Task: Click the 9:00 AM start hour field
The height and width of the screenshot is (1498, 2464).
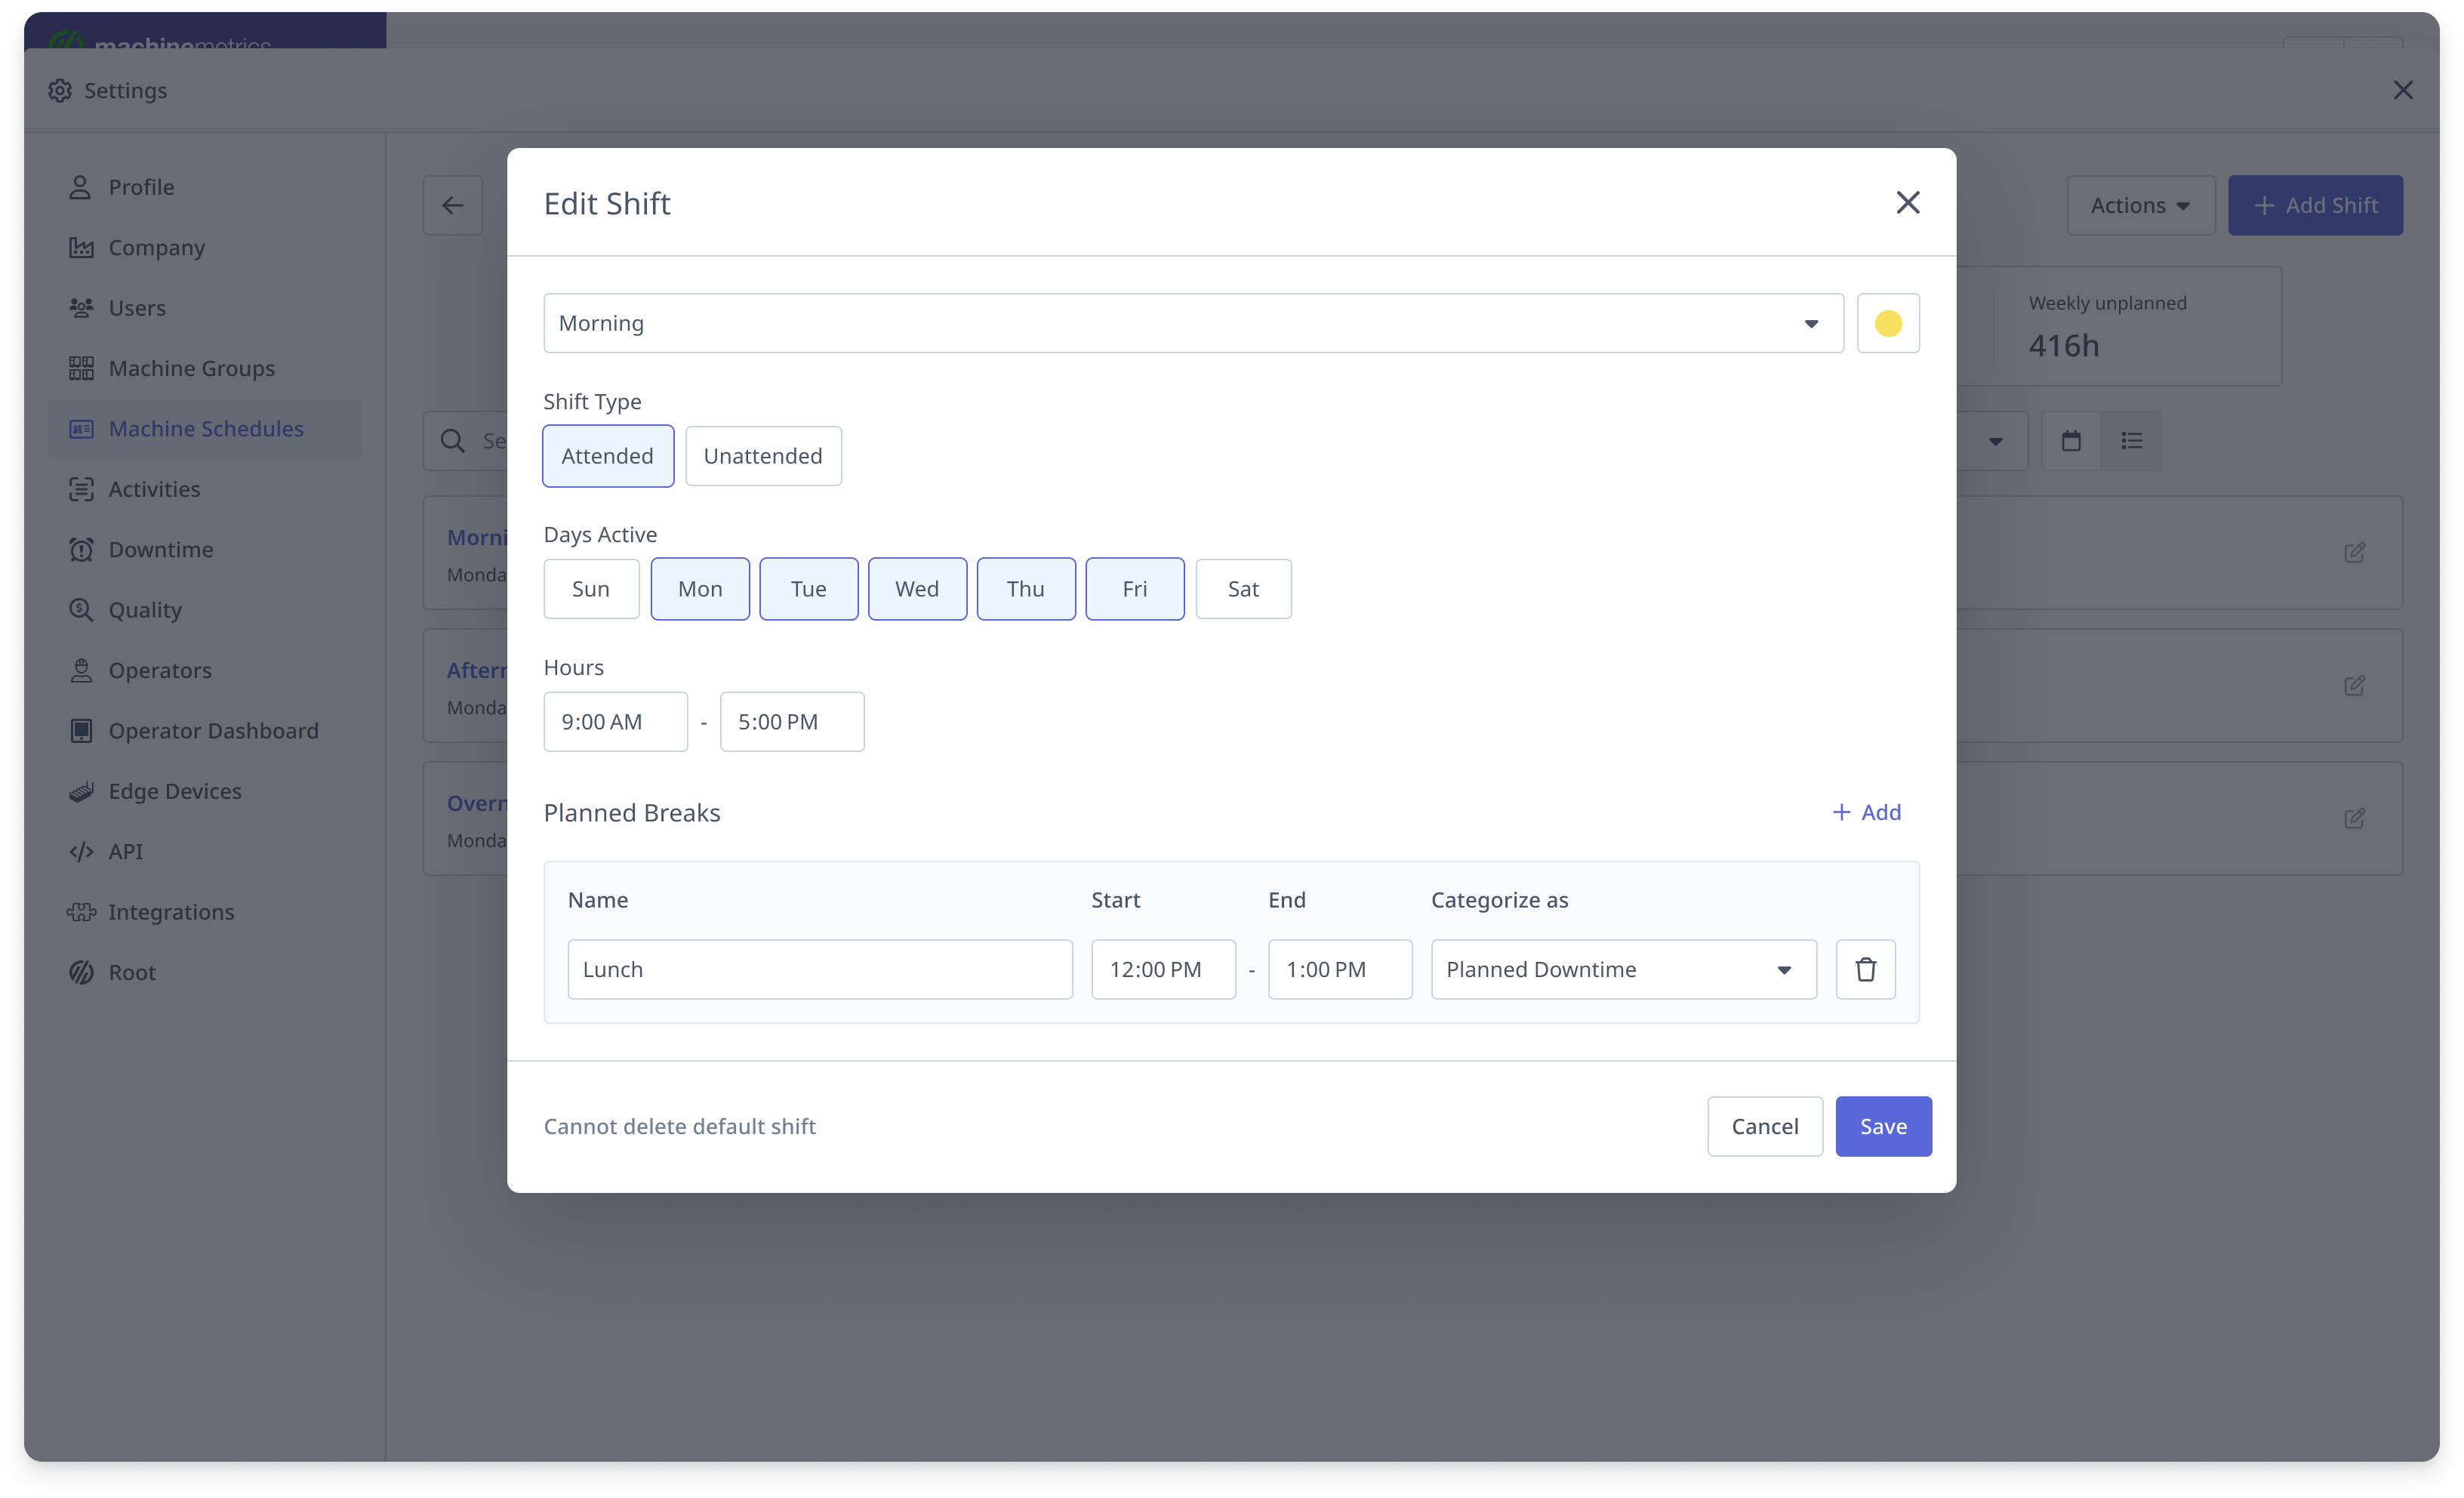Action: [615, 721]
